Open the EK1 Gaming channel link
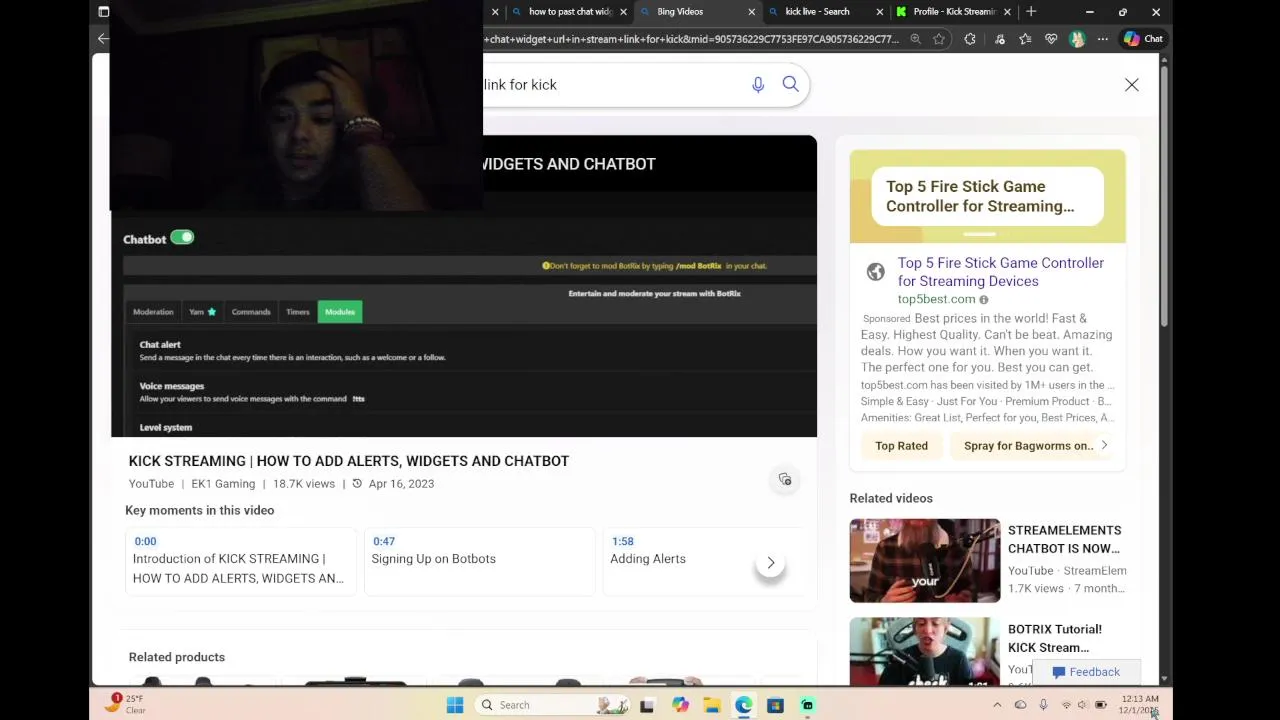 click(x=223, y=484)
